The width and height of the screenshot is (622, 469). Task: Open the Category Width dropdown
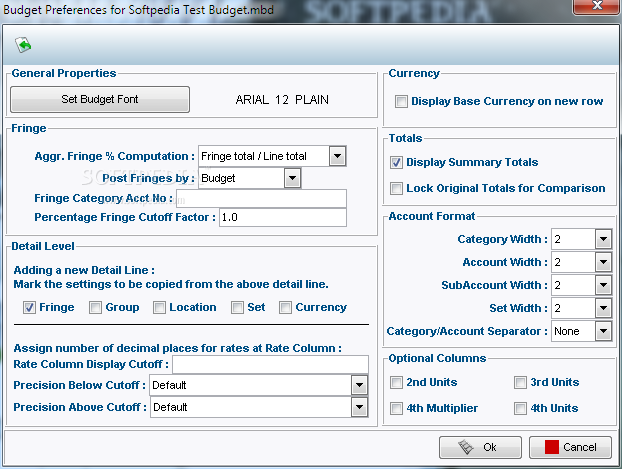coord(603,239)
